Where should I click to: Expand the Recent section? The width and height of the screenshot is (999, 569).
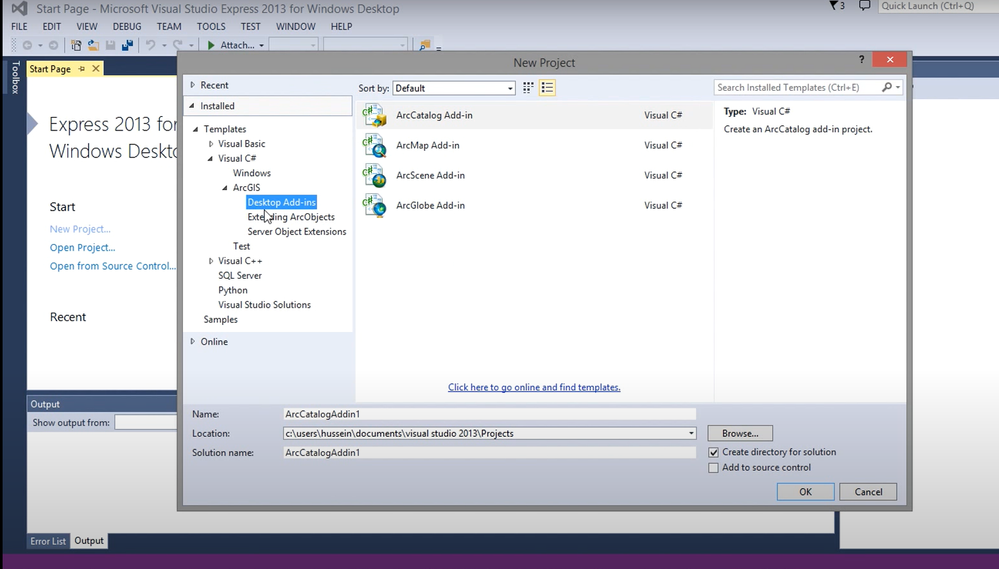(x=192, y=85)
